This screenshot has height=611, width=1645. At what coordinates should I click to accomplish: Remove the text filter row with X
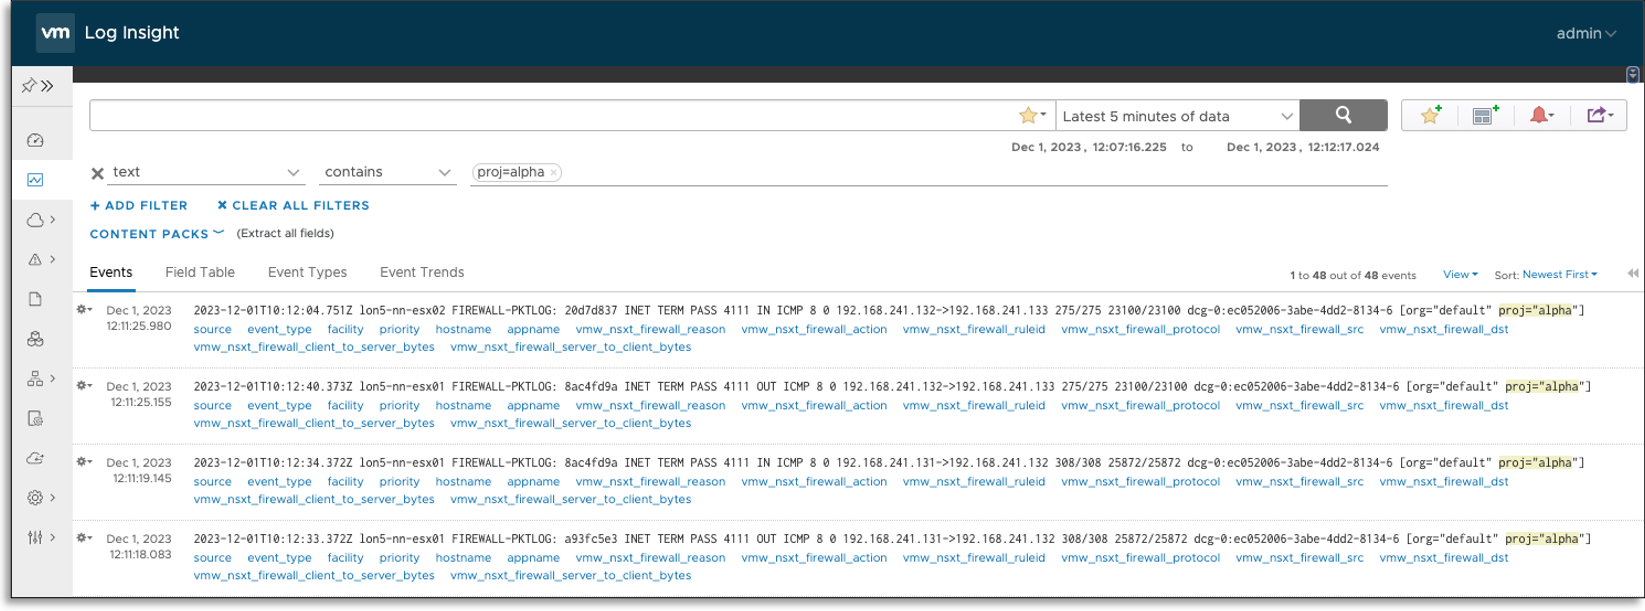point(97,173)
